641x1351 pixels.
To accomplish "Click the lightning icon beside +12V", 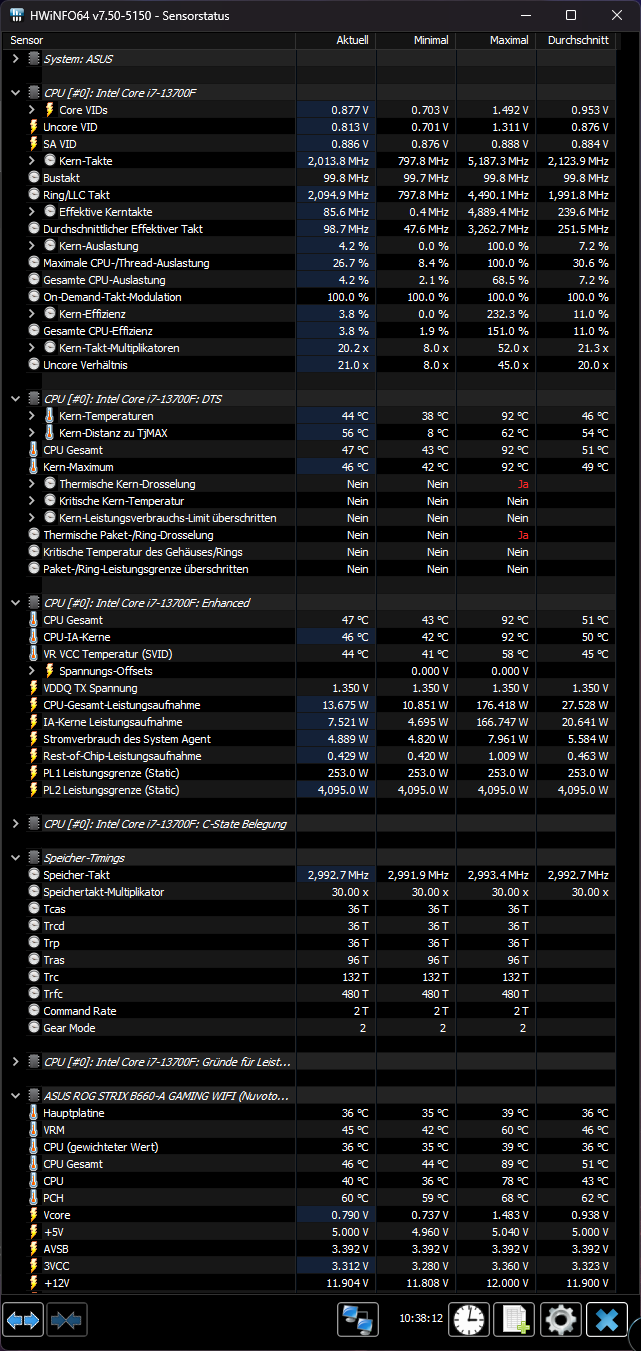I will click(34, 1283).
